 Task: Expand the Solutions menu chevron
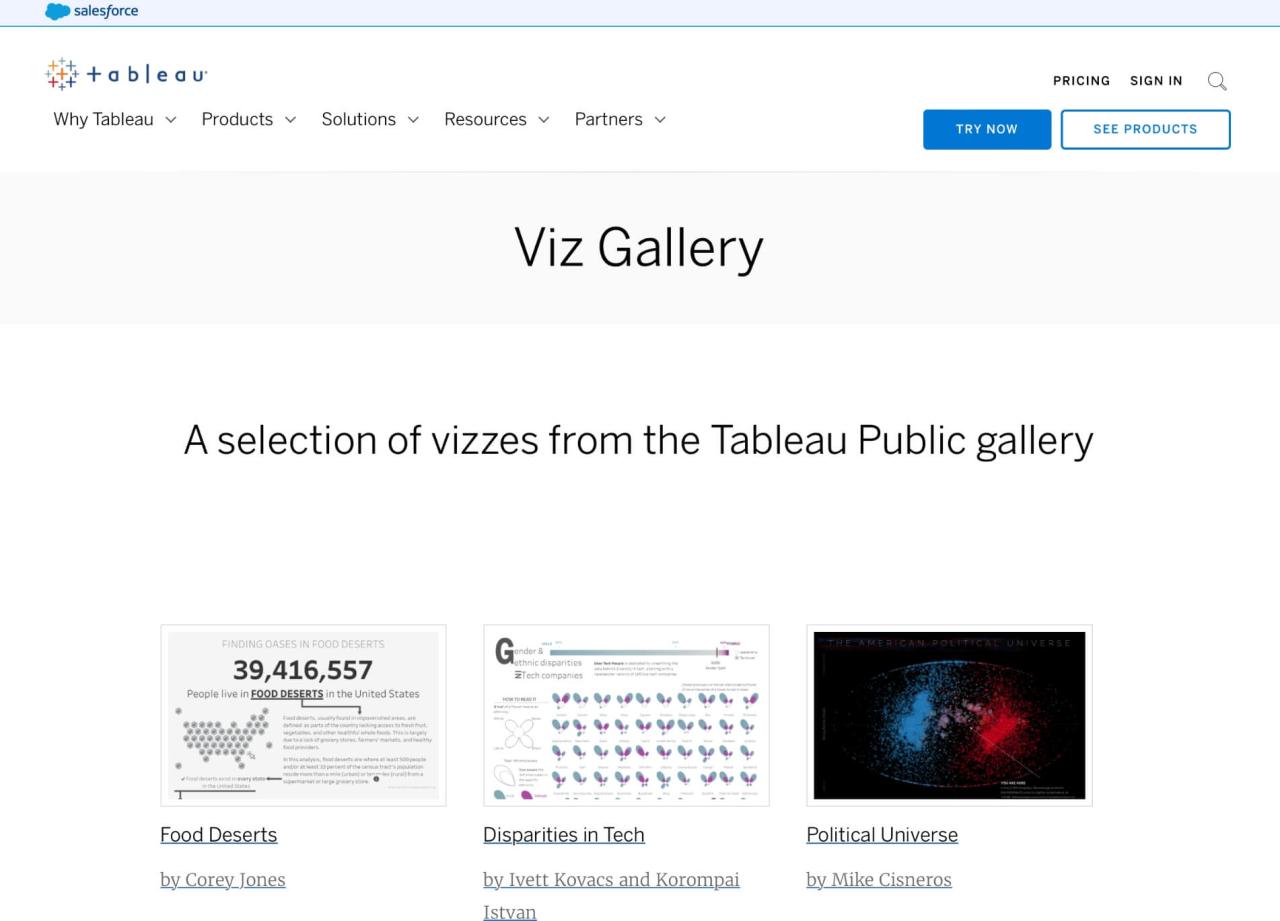click(412, 120)
